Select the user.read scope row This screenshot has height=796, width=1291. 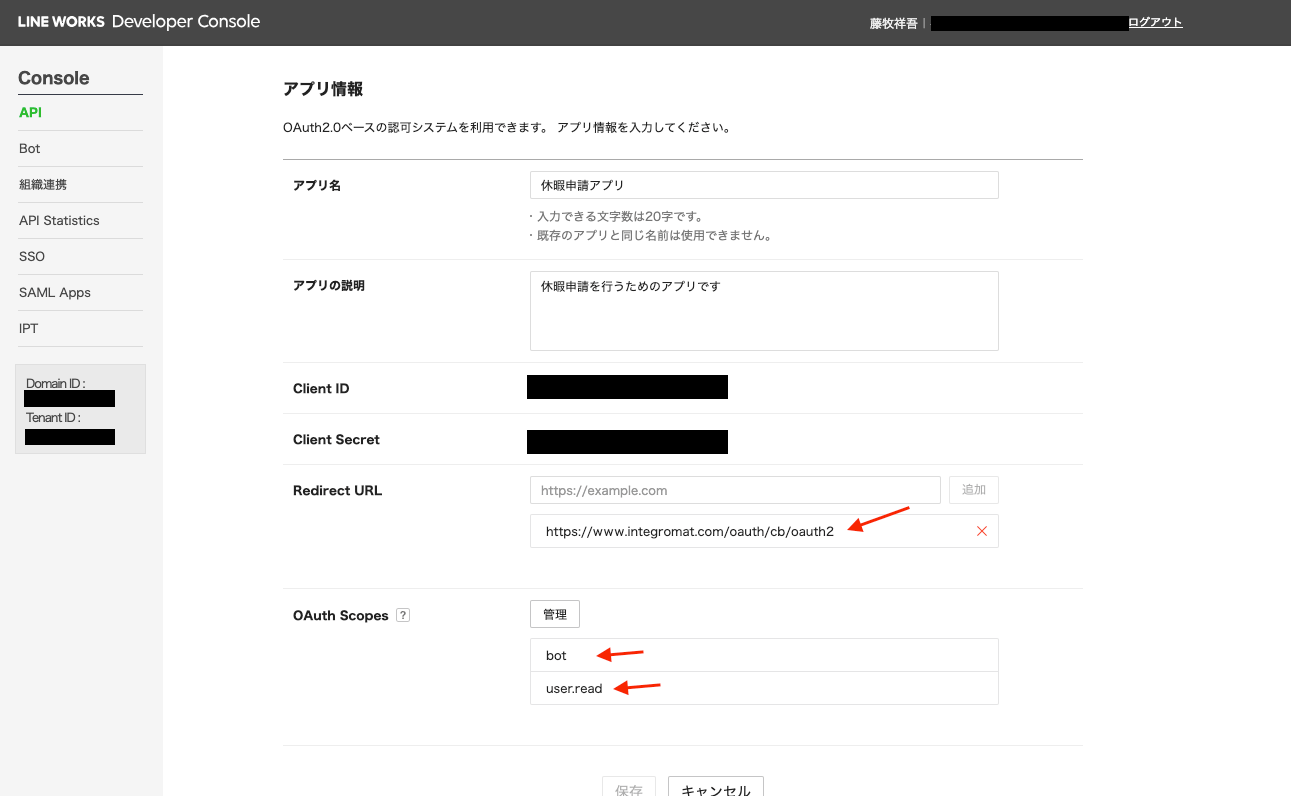click(x=764, y=688)
